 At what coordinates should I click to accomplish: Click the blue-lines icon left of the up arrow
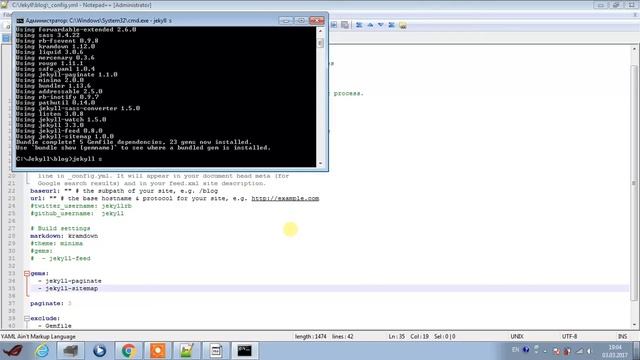coord(359,25)
